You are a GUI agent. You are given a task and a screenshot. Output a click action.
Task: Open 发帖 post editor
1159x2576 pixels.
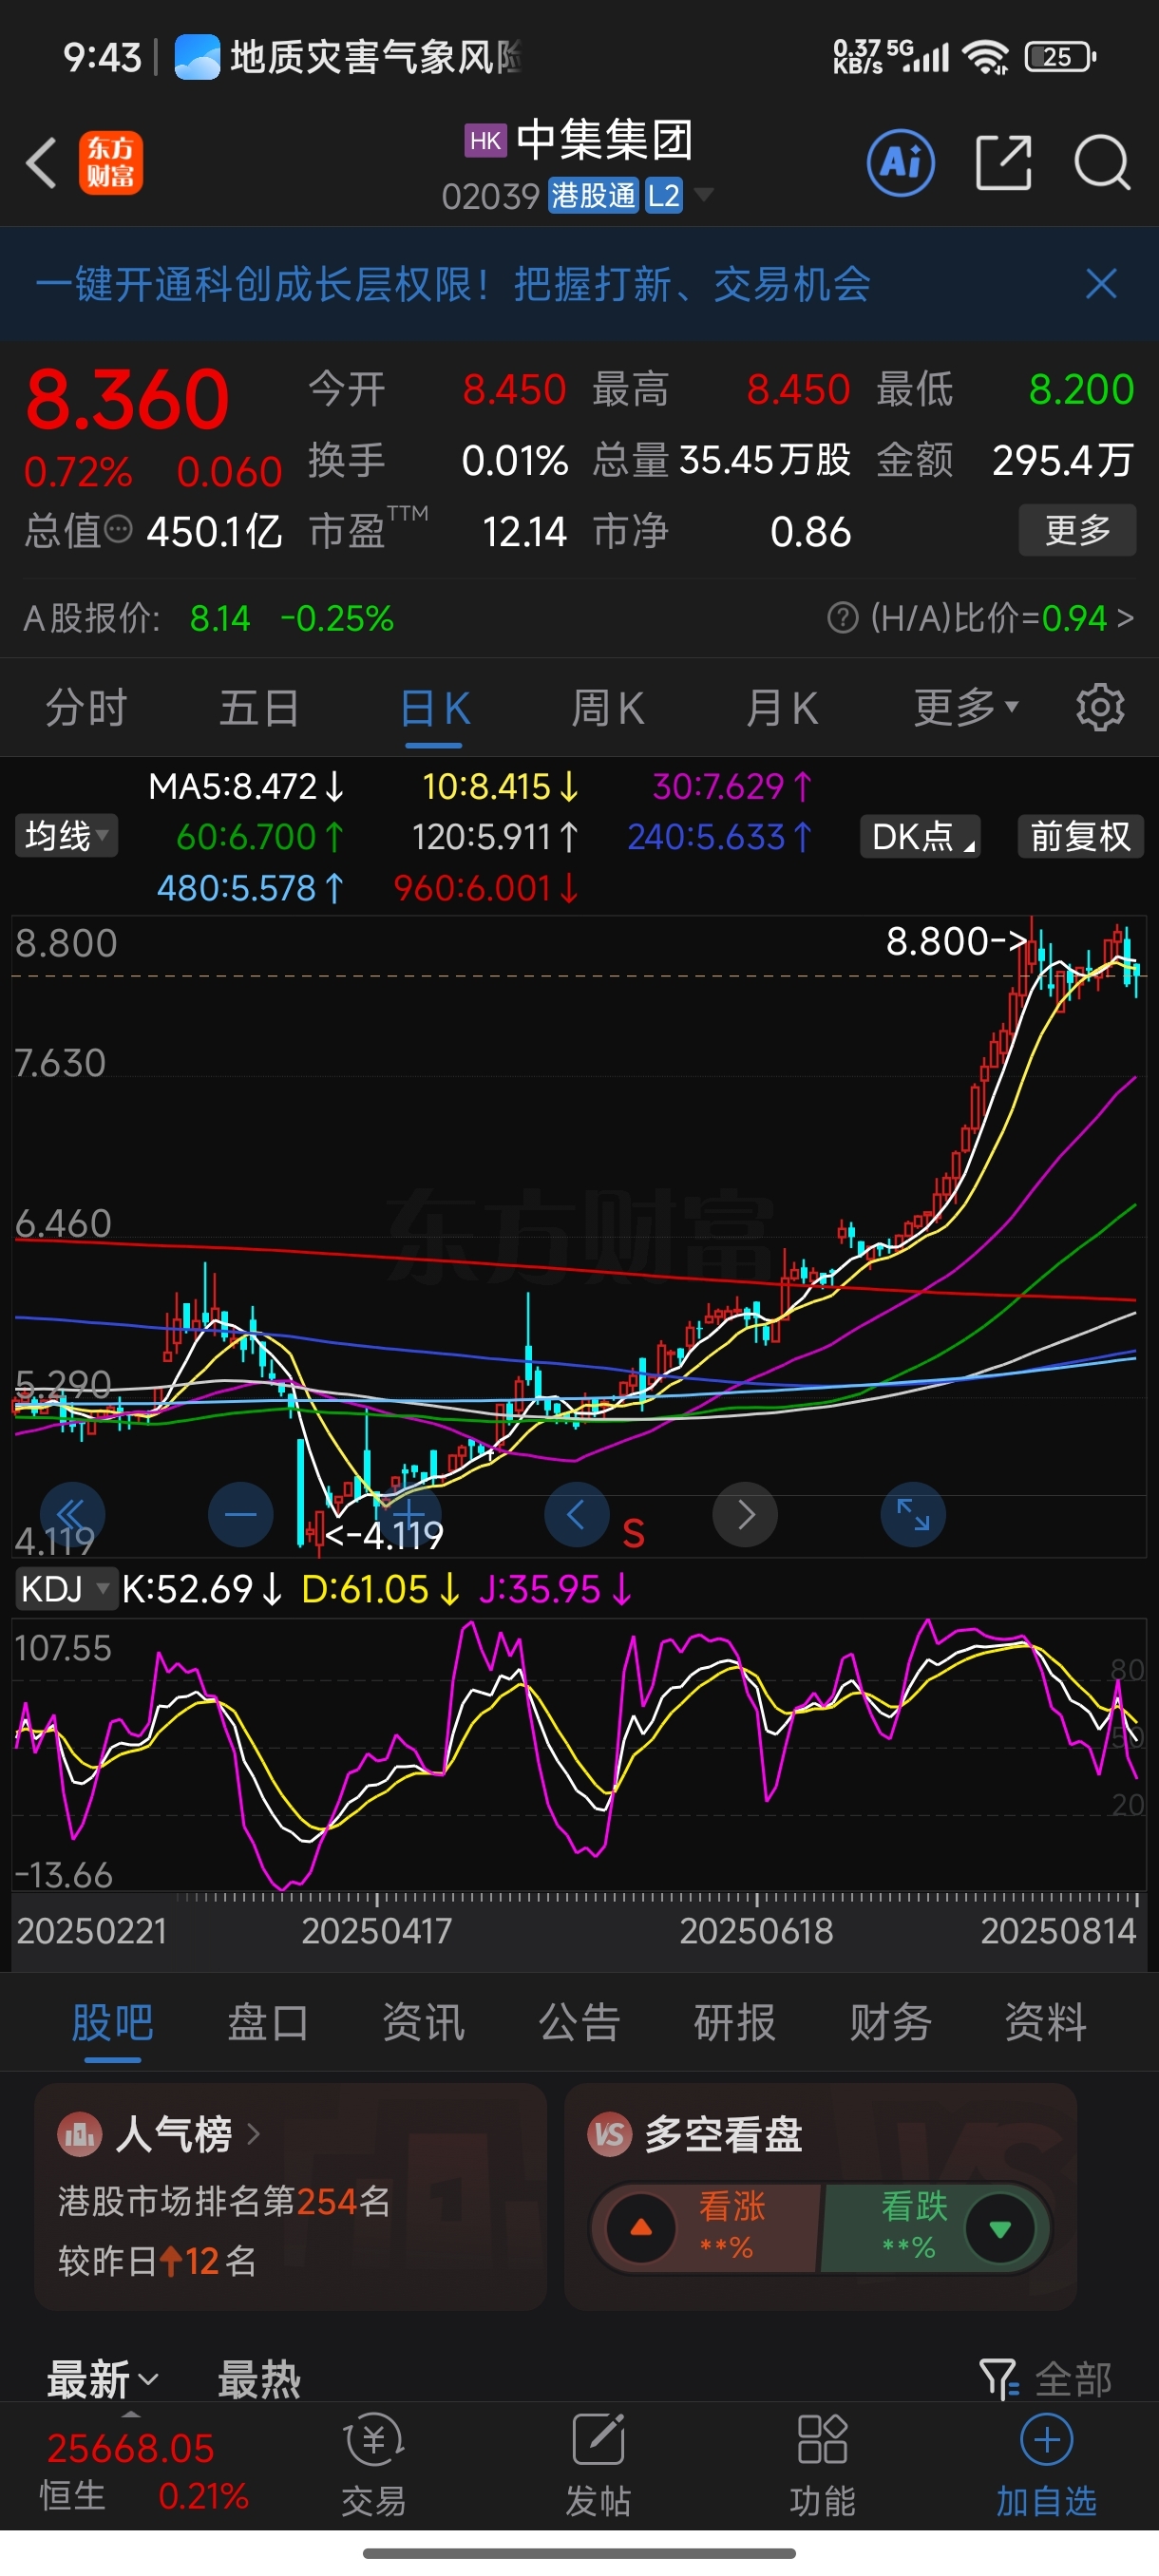598,2464
